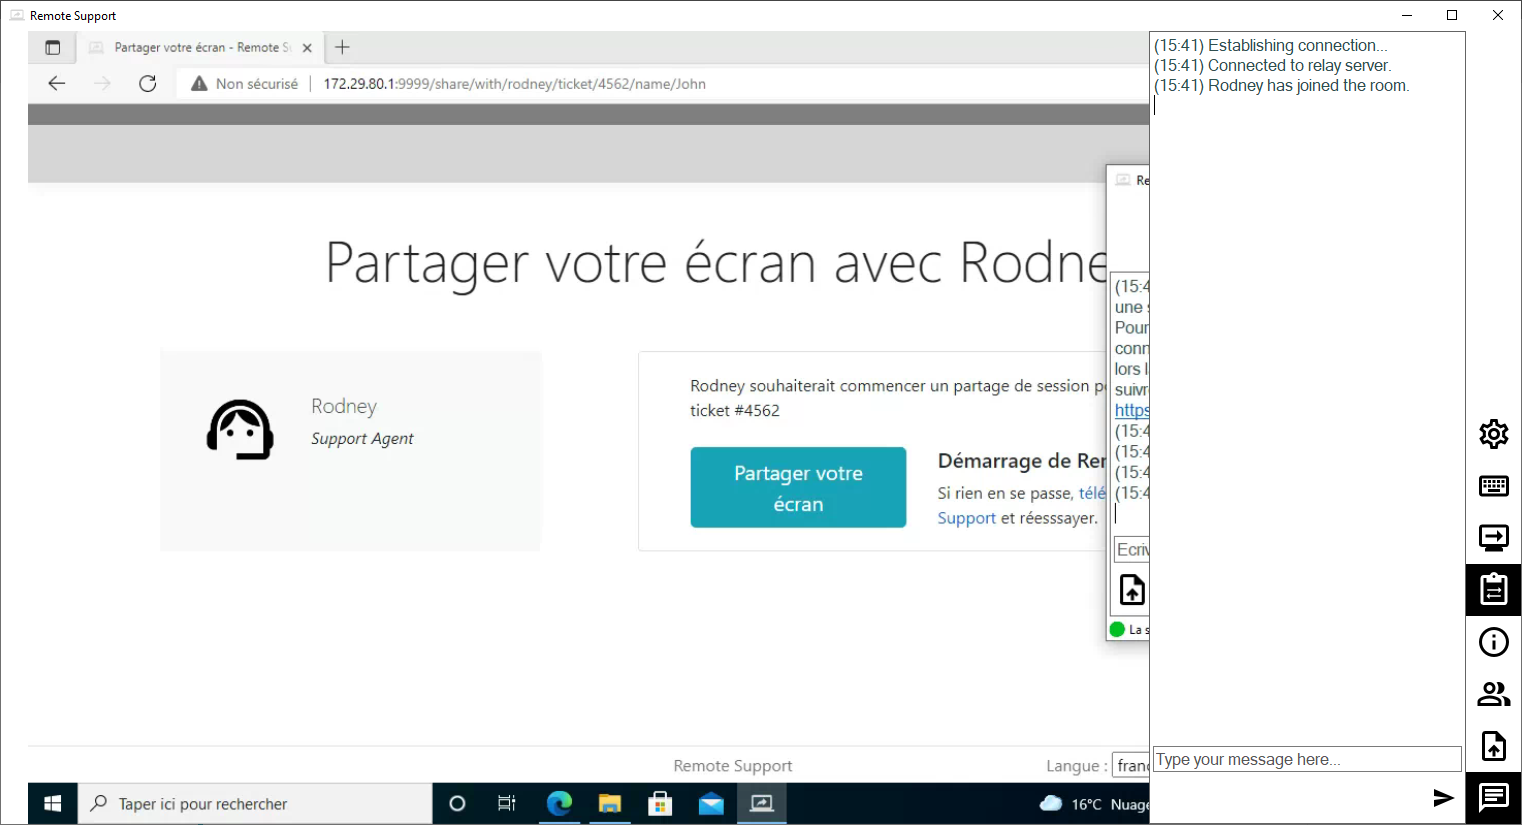Click the file upload icon in sidebar
The height and width of the screenshot is (825, 1522).
pos(1493,746)
